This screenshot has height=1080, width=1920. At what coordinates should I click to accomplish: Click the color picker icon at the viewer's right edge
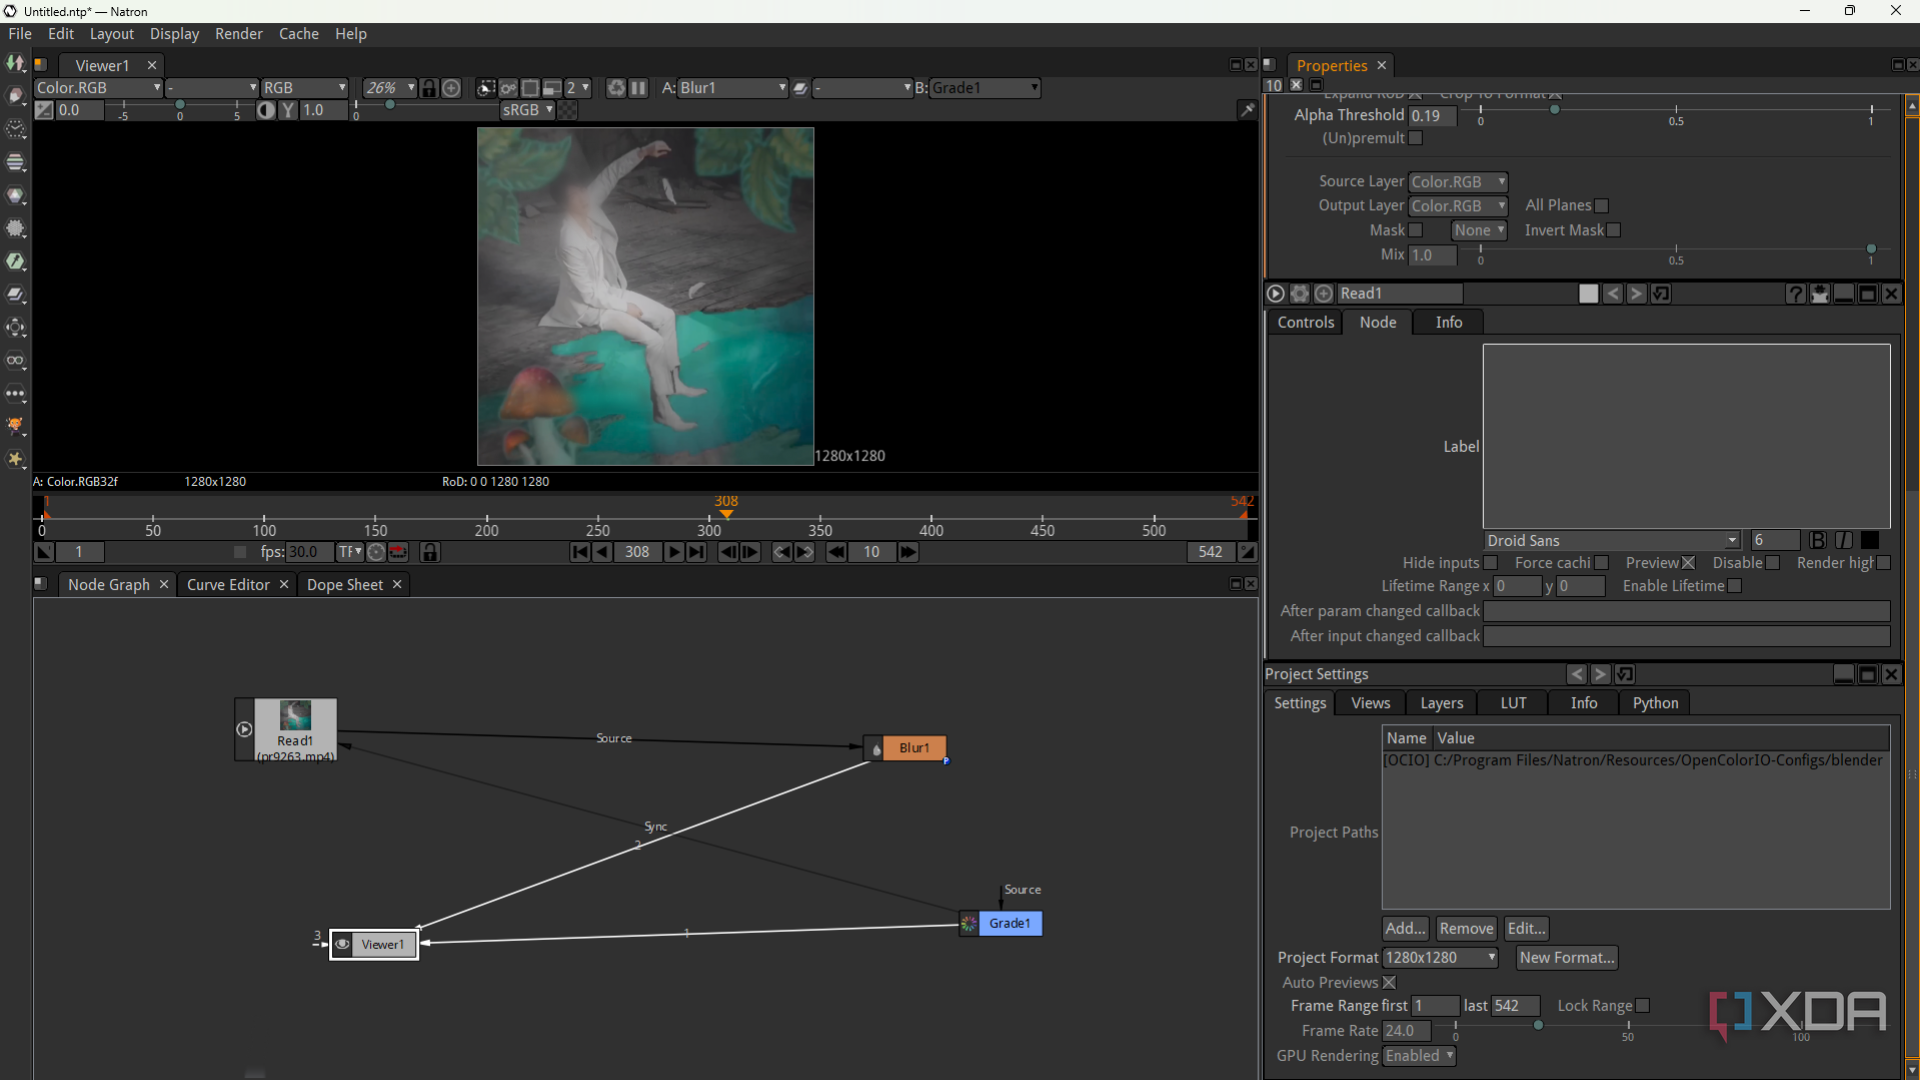click(x=1247, y=110)
